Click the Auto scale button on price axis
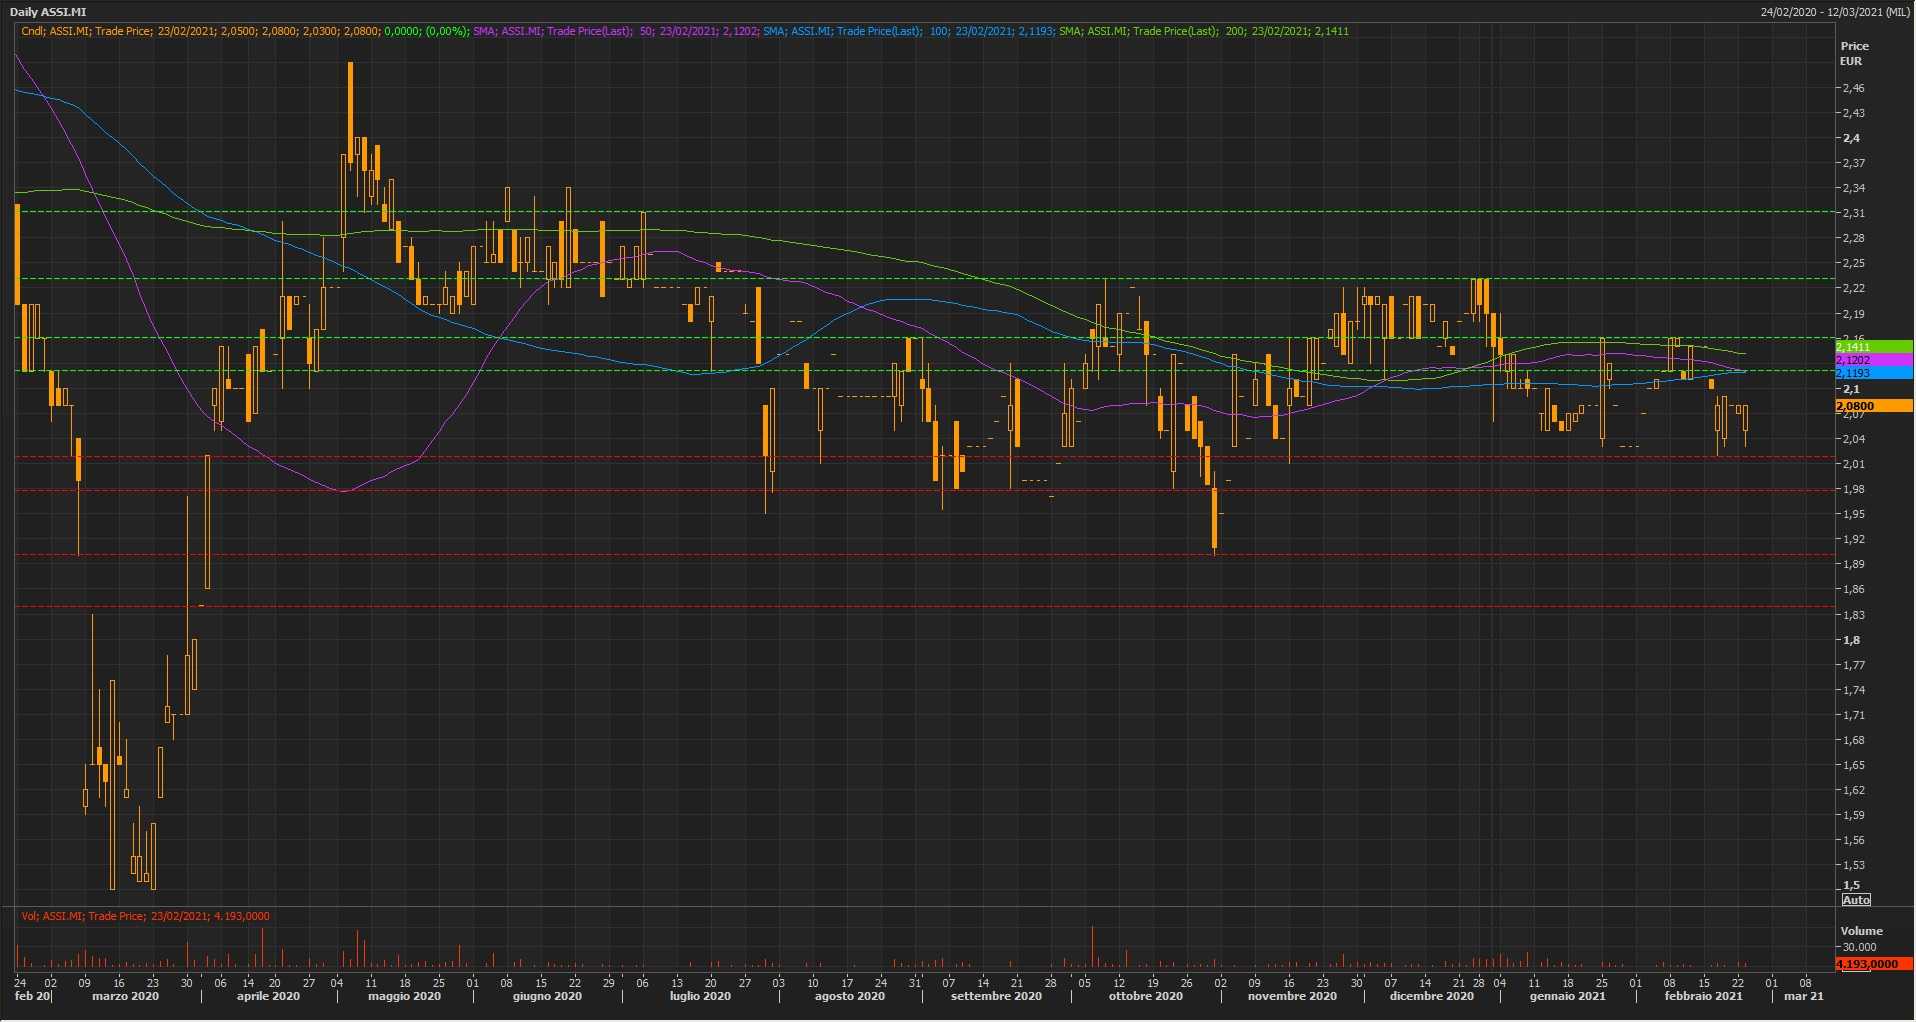Screen dimensions: 1916x1022 [1856, 900]
